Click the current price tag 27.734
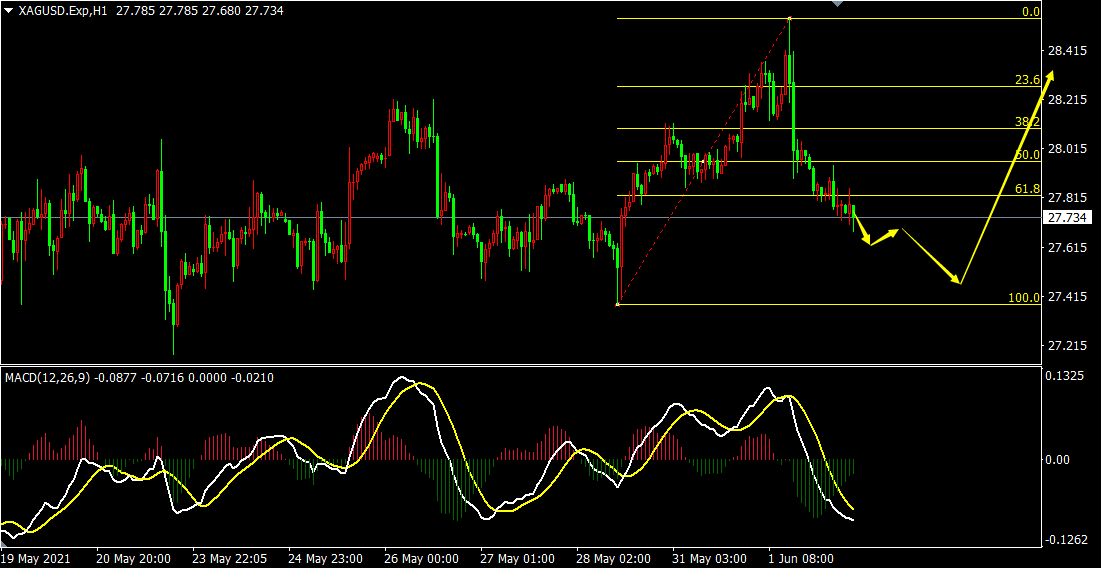The image size is (1101, 568). point(1069,218)
